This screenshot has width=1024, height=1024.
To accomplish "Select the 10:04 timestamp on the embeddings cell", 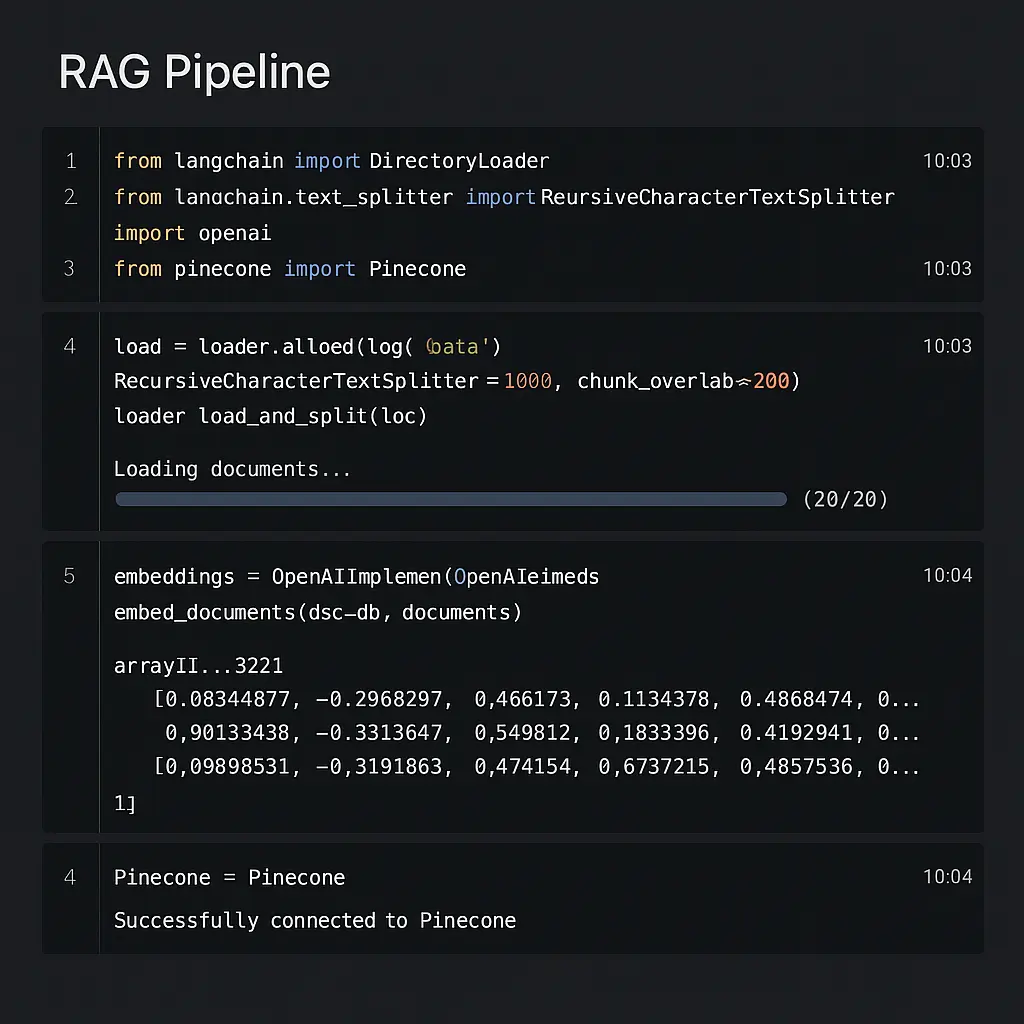I will [x=947, y=577].
